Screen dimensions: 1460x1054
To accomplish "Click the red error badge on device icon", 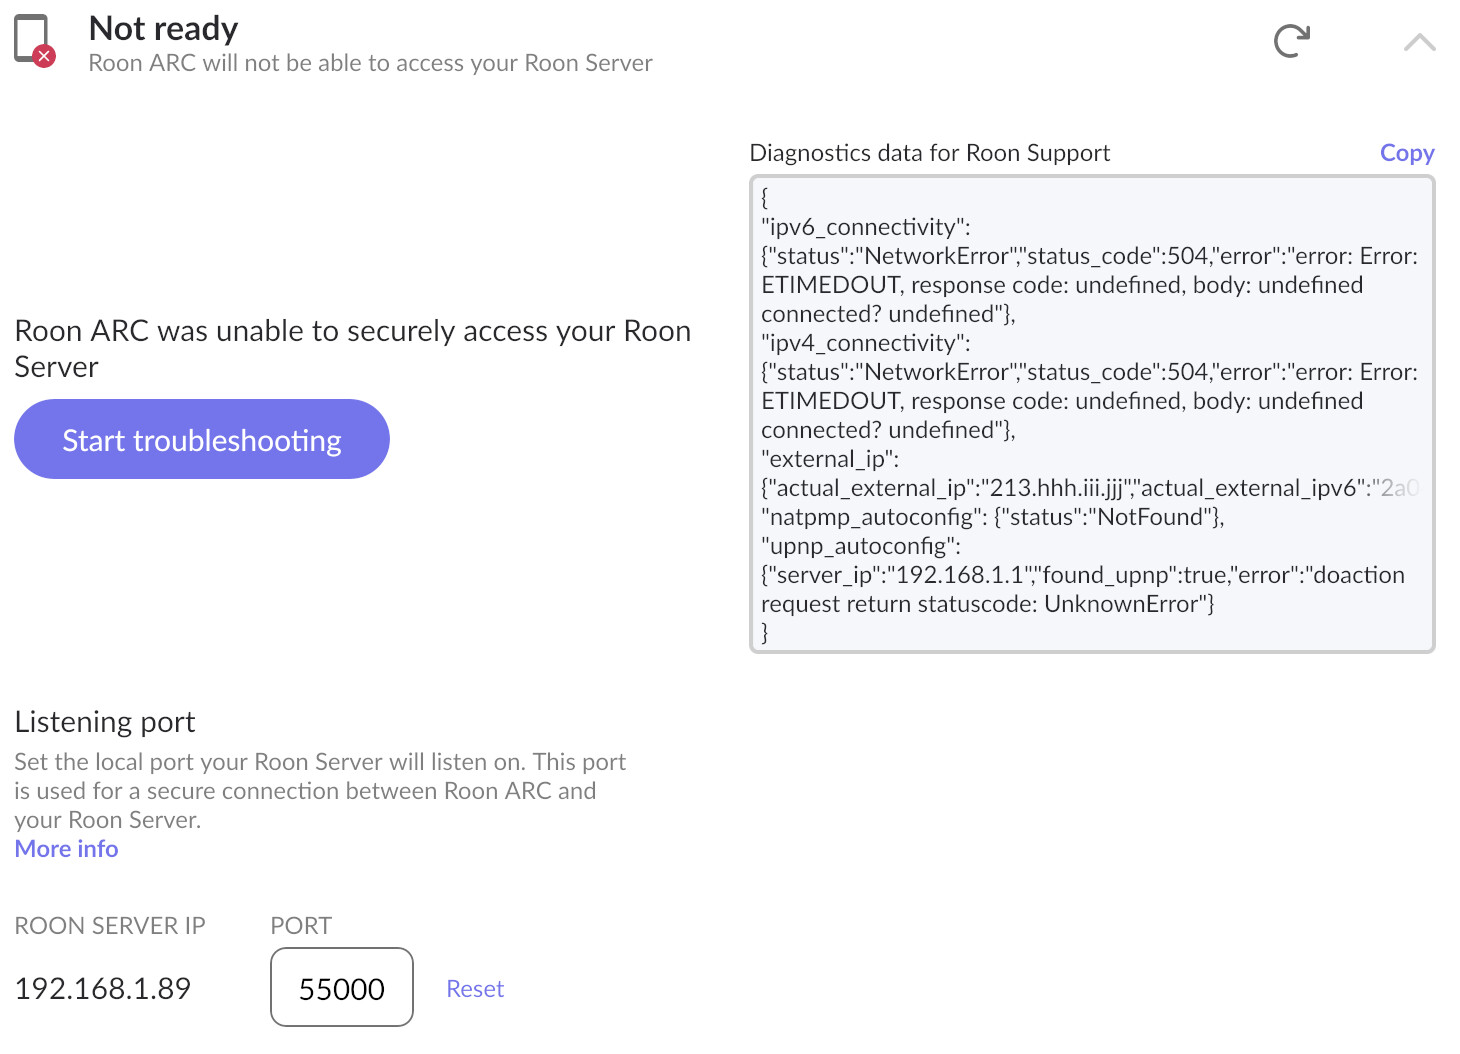I will 42,58.
